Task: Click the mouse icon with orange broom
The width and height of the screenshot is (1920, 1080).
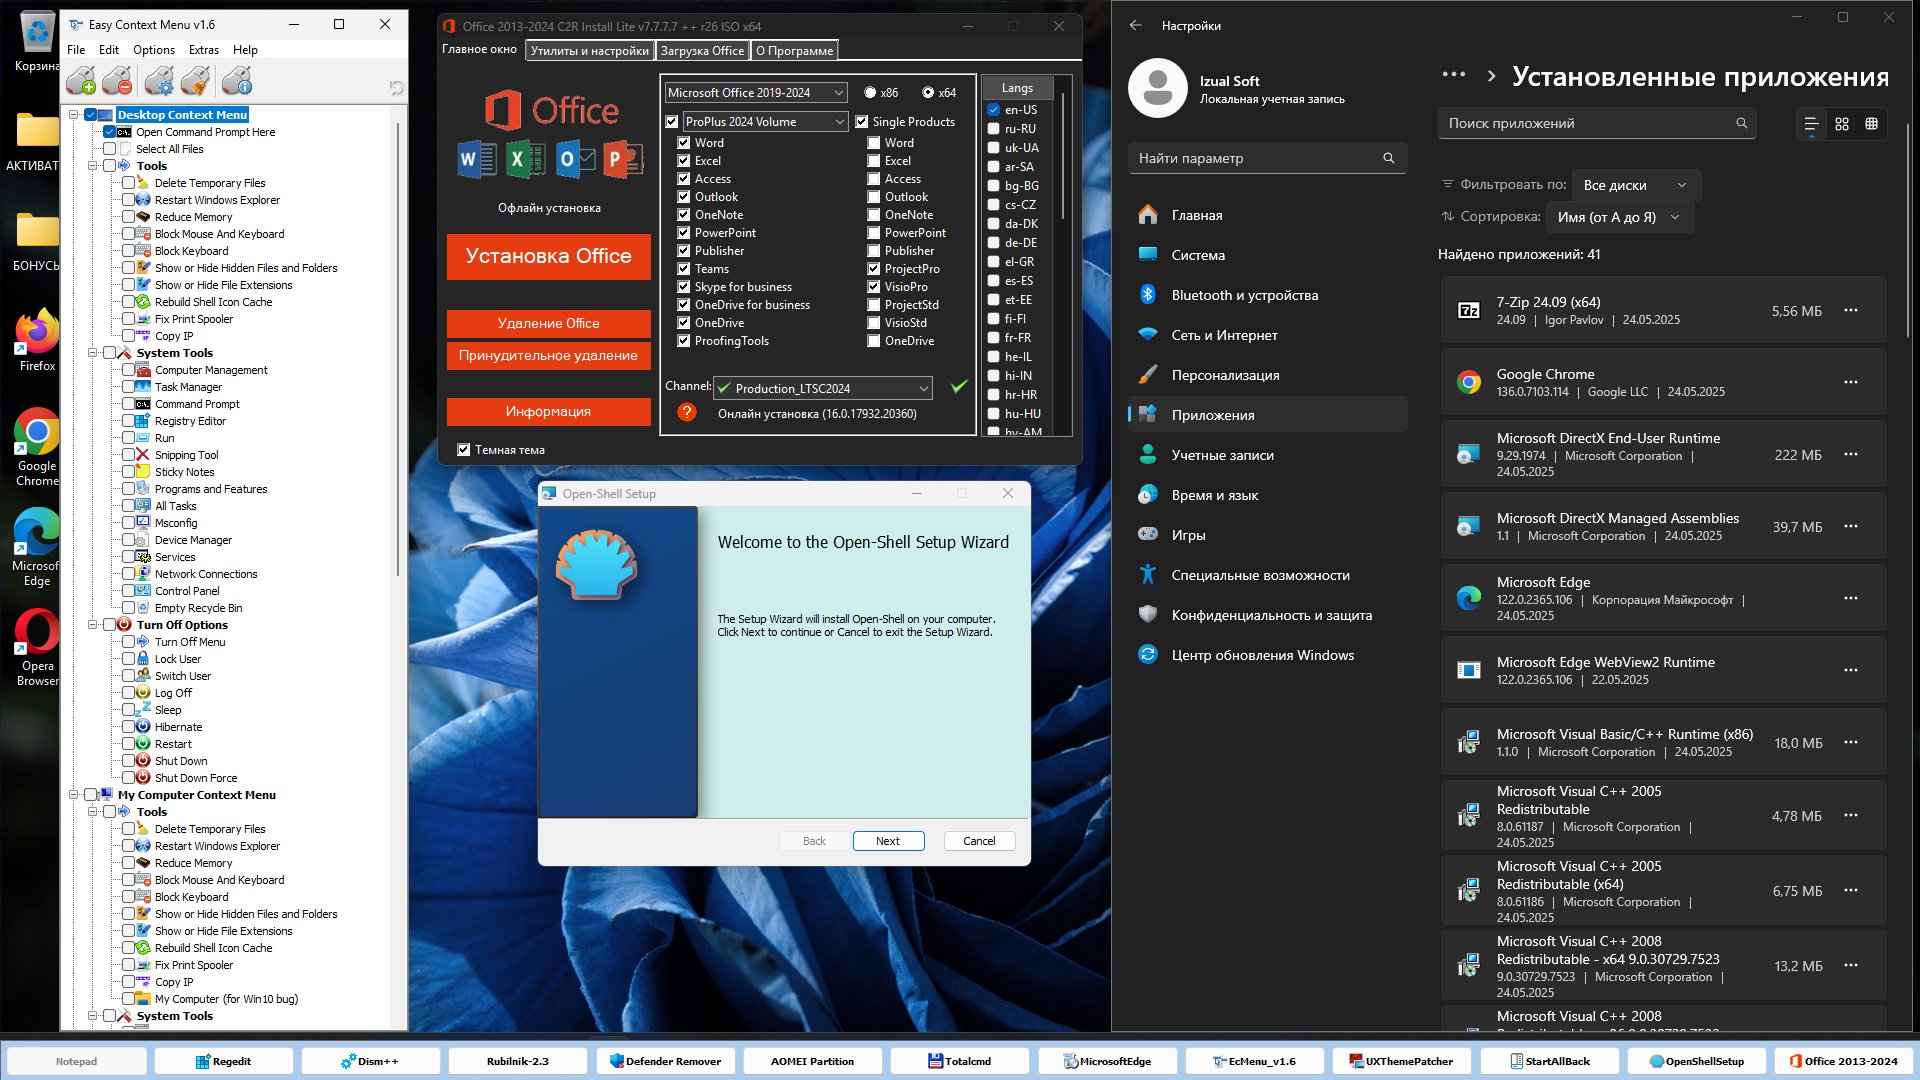Action: point(196,81)
